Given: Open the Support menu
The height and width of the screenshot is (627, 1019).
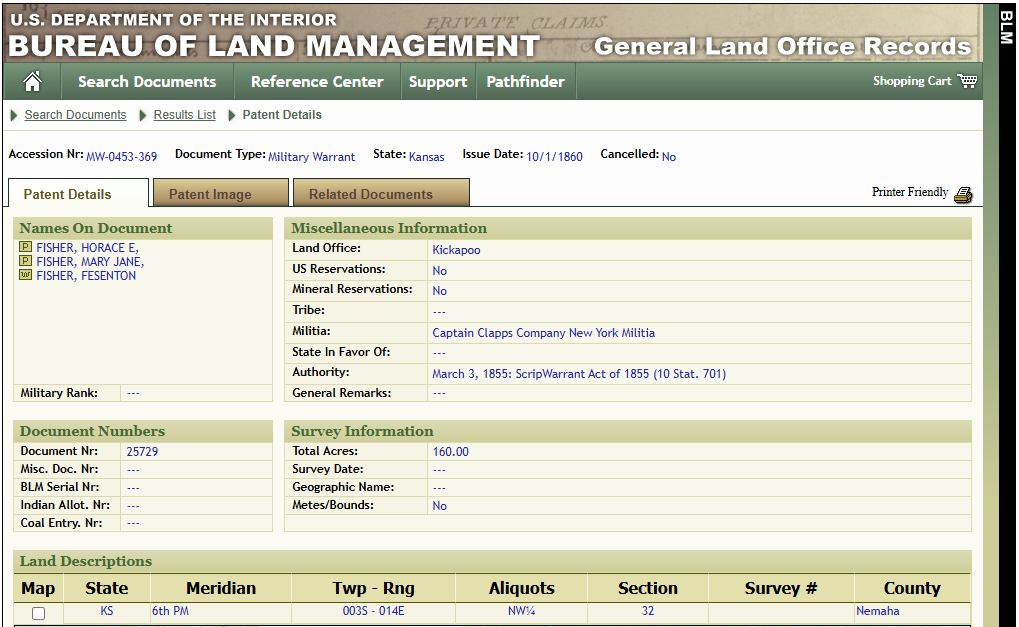Looking at the screenshot, I should 438,82.
